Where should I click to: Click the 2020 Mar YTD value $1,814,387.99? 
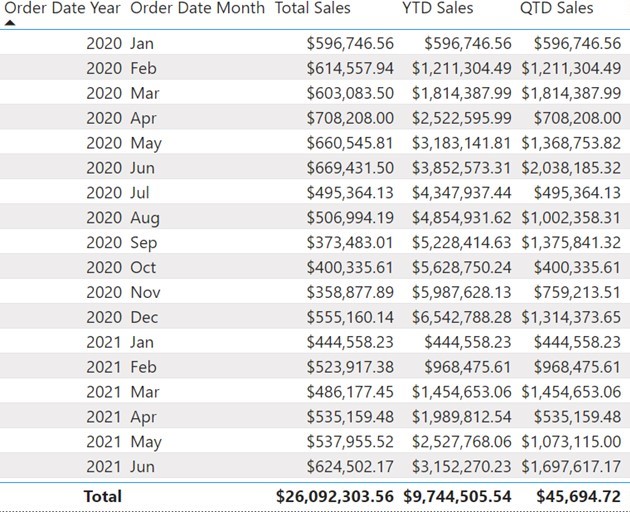click(x=461, y=93)
